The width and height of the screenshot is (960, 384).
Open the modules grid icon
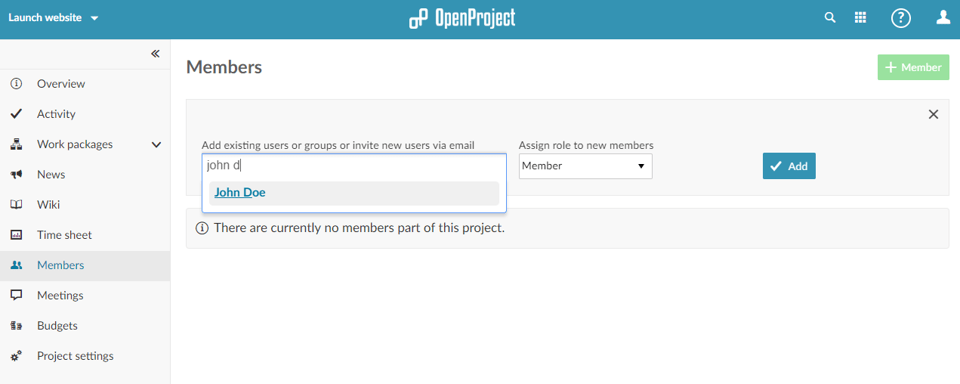(x=860, y=18)
